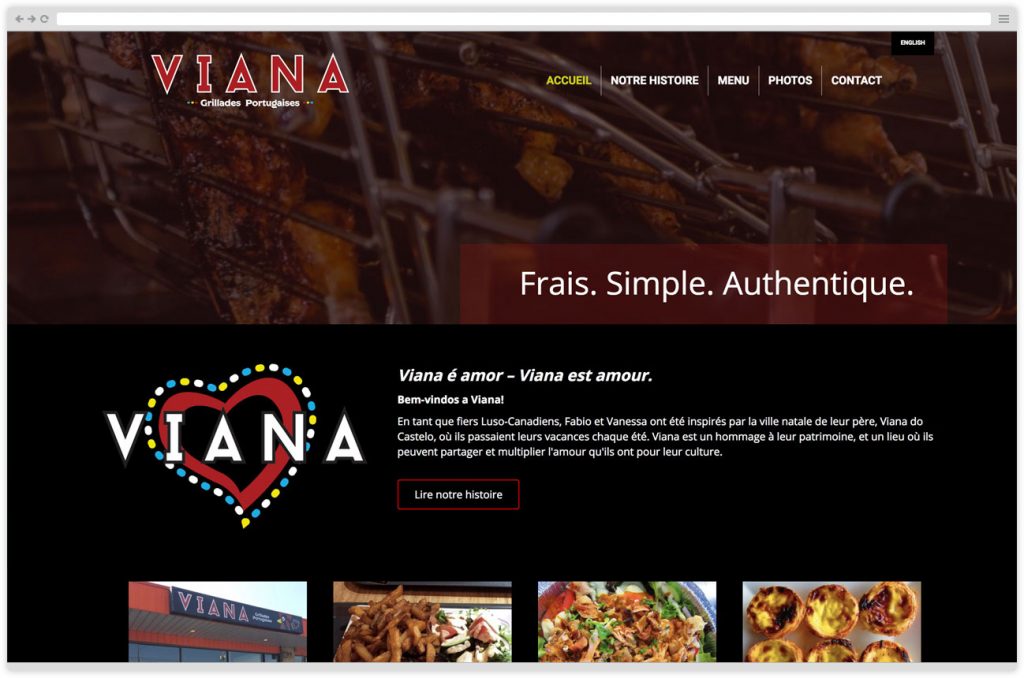
Task: Open the restaurant storefront thumbnail
Action: point(217,622)
